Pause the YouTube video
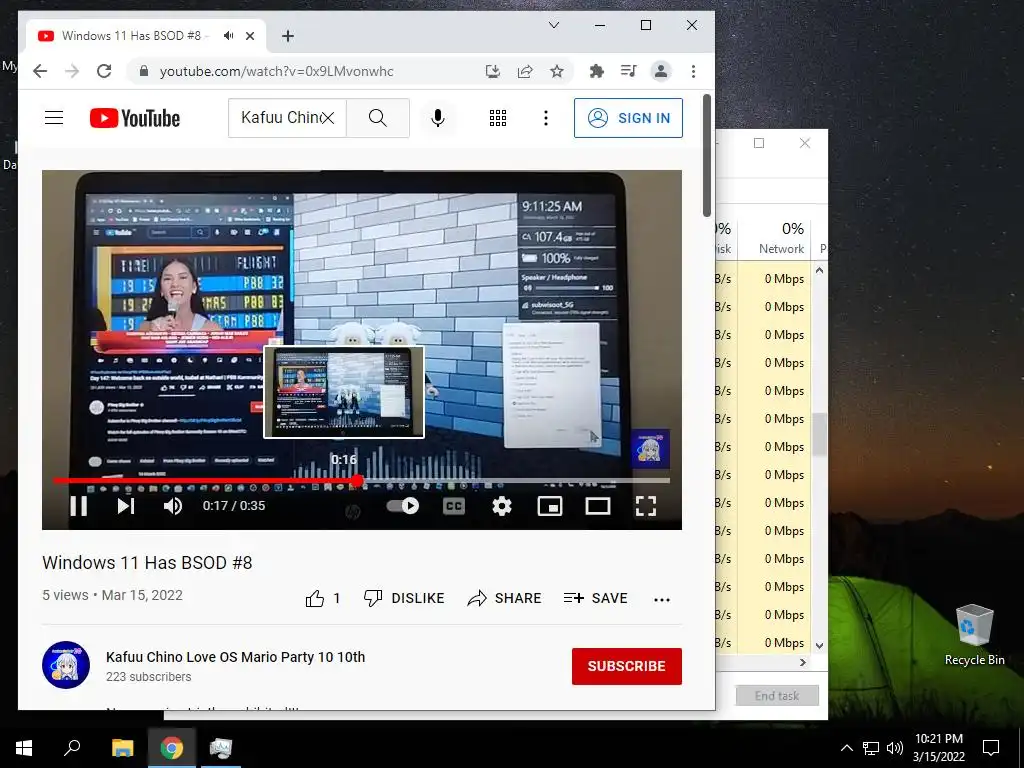1024x768 pixels. tap(78, 506)
